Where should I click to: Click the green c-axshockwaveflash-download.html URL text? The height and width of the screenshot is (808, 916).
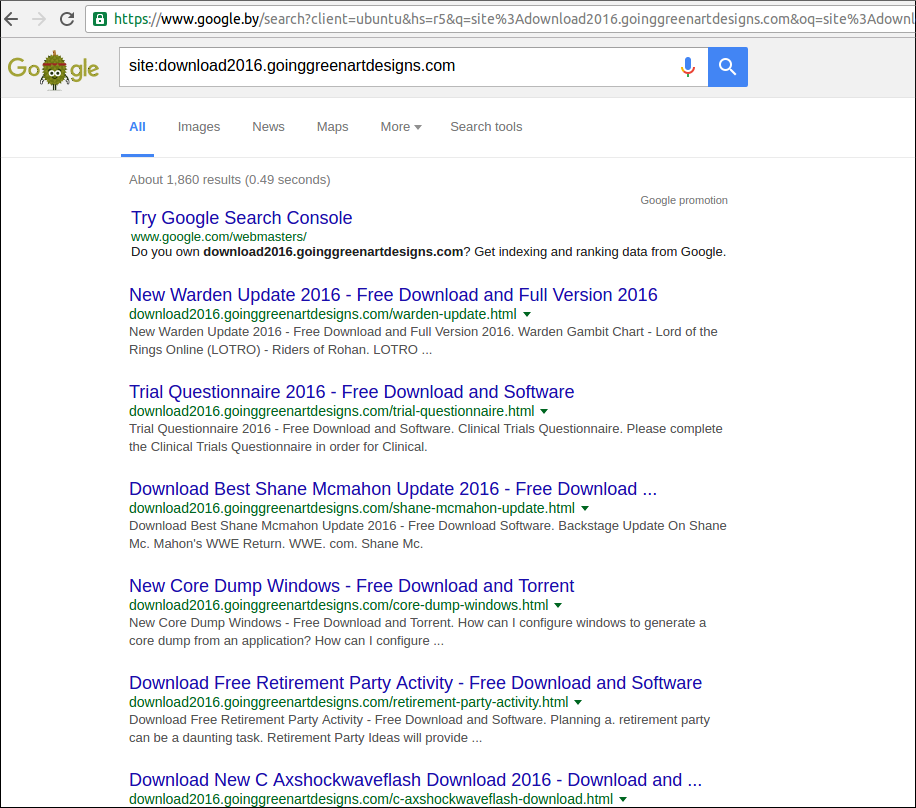pyautogui.click(x=371, y=799)
